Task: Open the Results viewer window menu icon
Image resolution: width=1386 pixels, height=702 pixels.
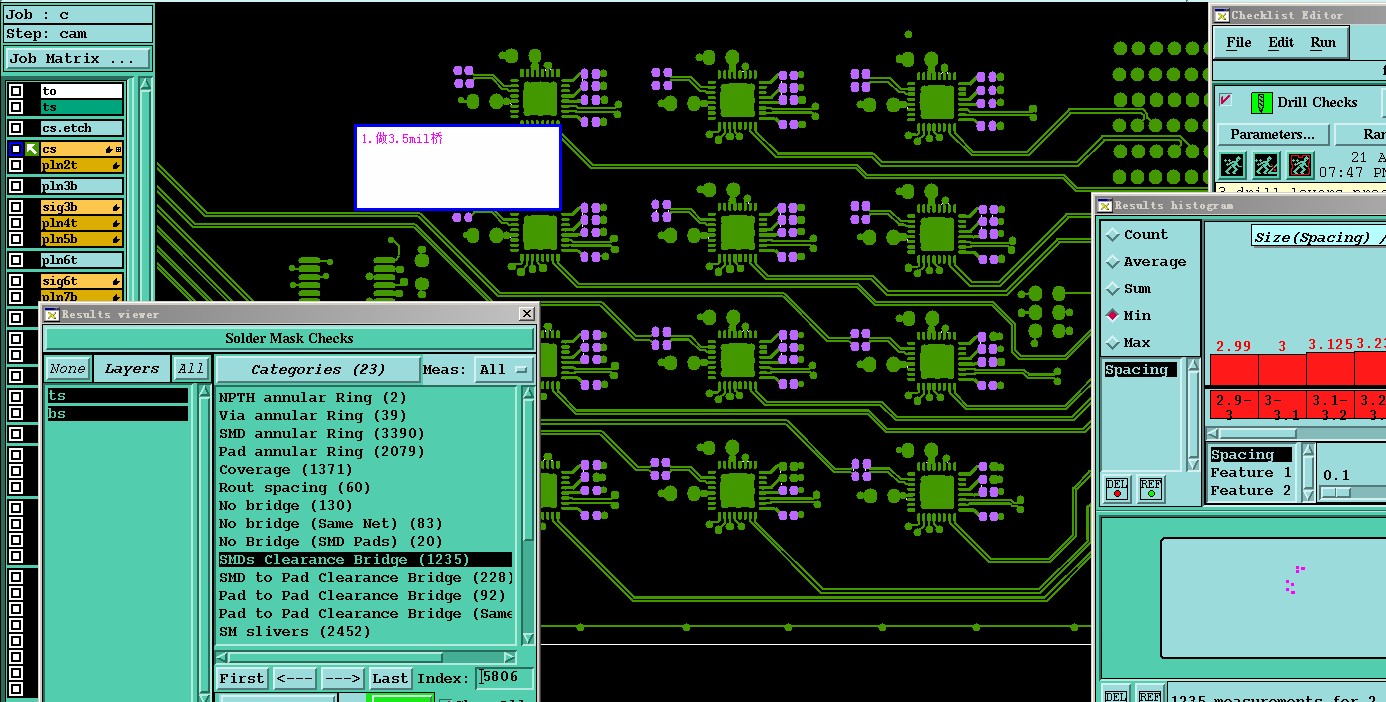Action: point(52,314)
